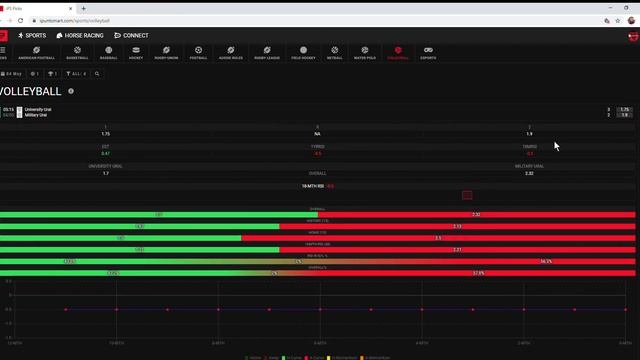
Task: Click the gradient bar 37.5% segment
Action: click(478, 273)
